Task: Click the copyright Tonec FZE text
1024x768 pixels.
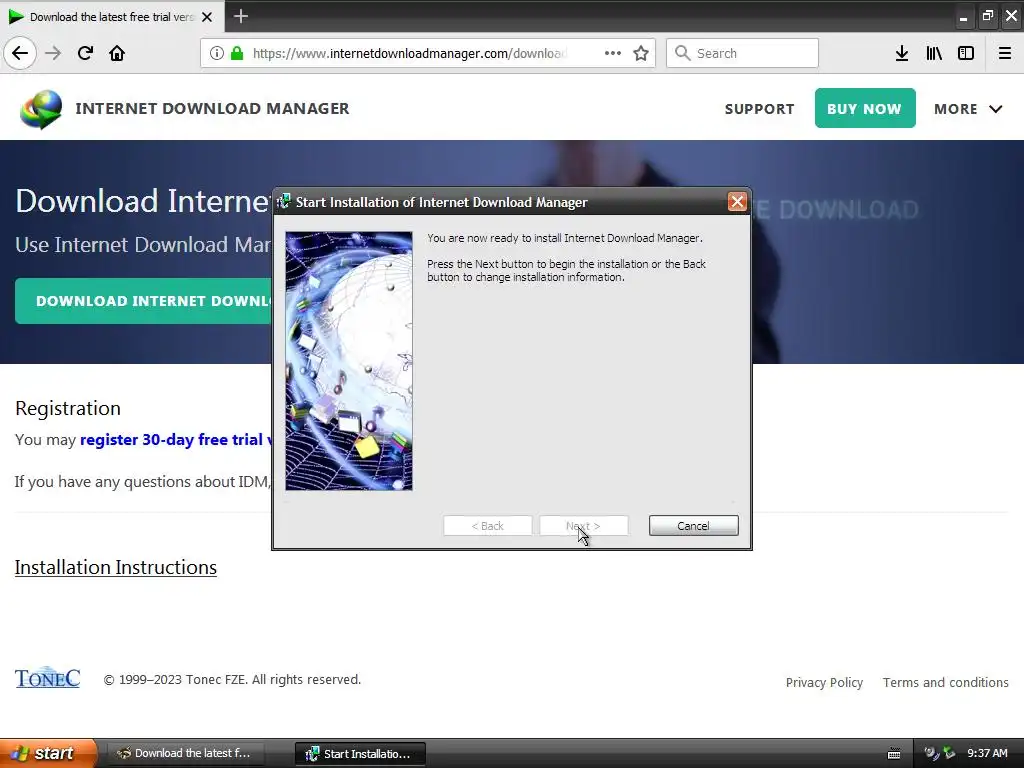Action: [232, 680]
